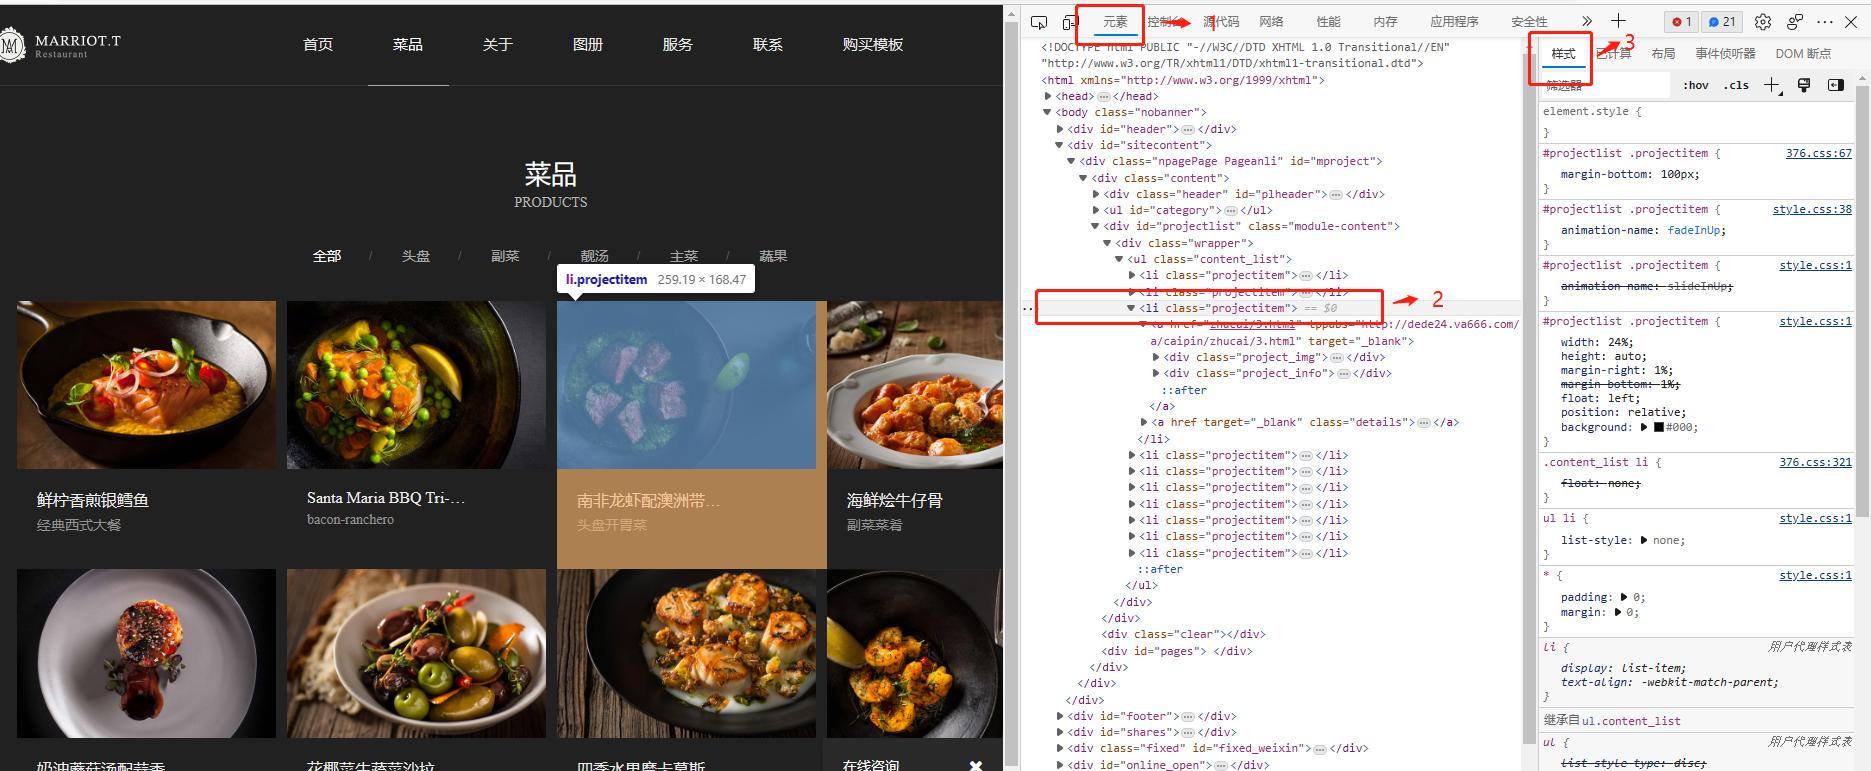Click ellipsis badge in div id="footer" row
Screen dimensions: 1871x771
(1188, 717)
